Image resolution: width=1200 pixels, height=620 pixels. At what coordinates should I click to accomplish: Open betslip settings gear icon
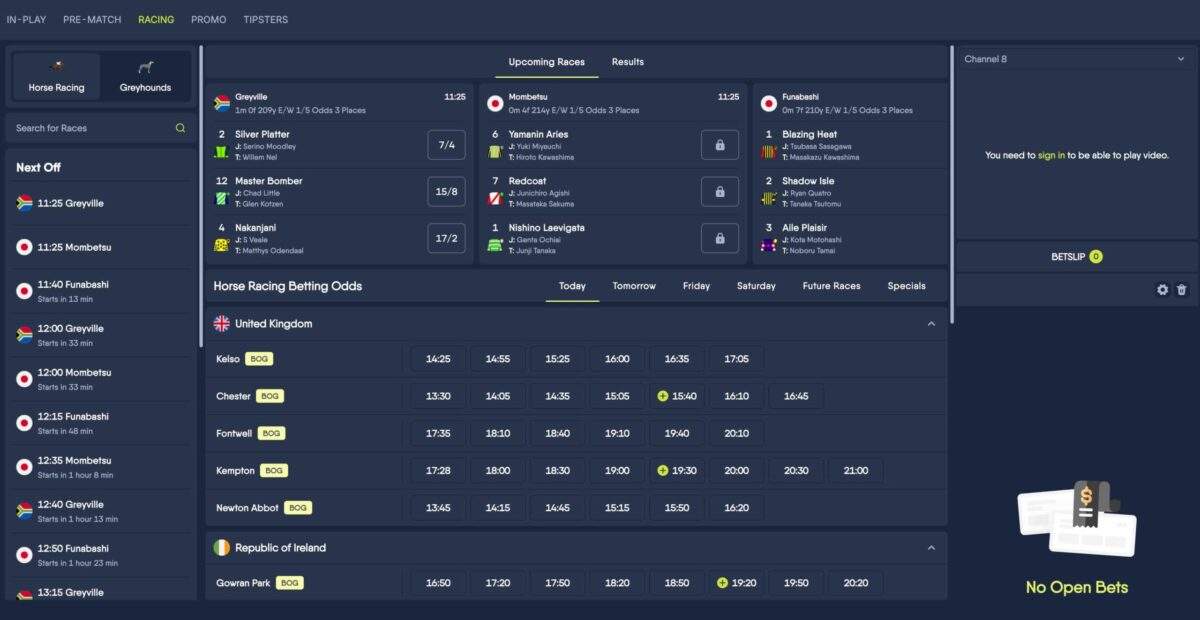[1162, 290]
